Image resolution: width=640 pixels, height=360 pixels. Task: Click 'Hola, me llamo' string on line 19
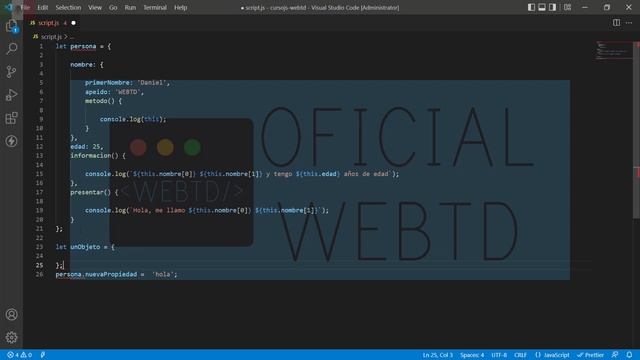(158, 211)
